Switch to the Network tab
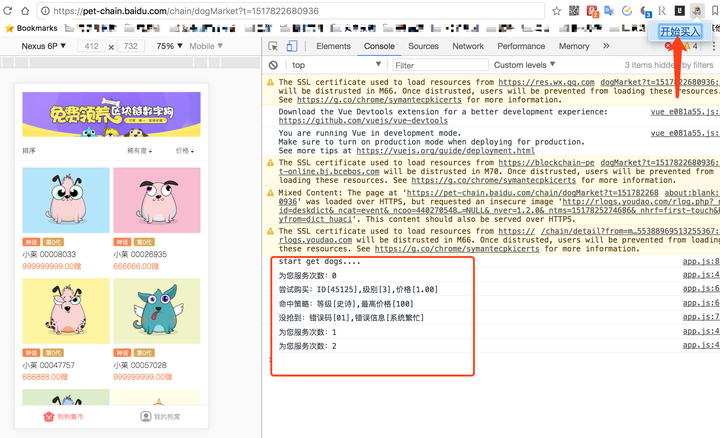The height and width of the screenshot is (438, 720). tap(468, 46)
